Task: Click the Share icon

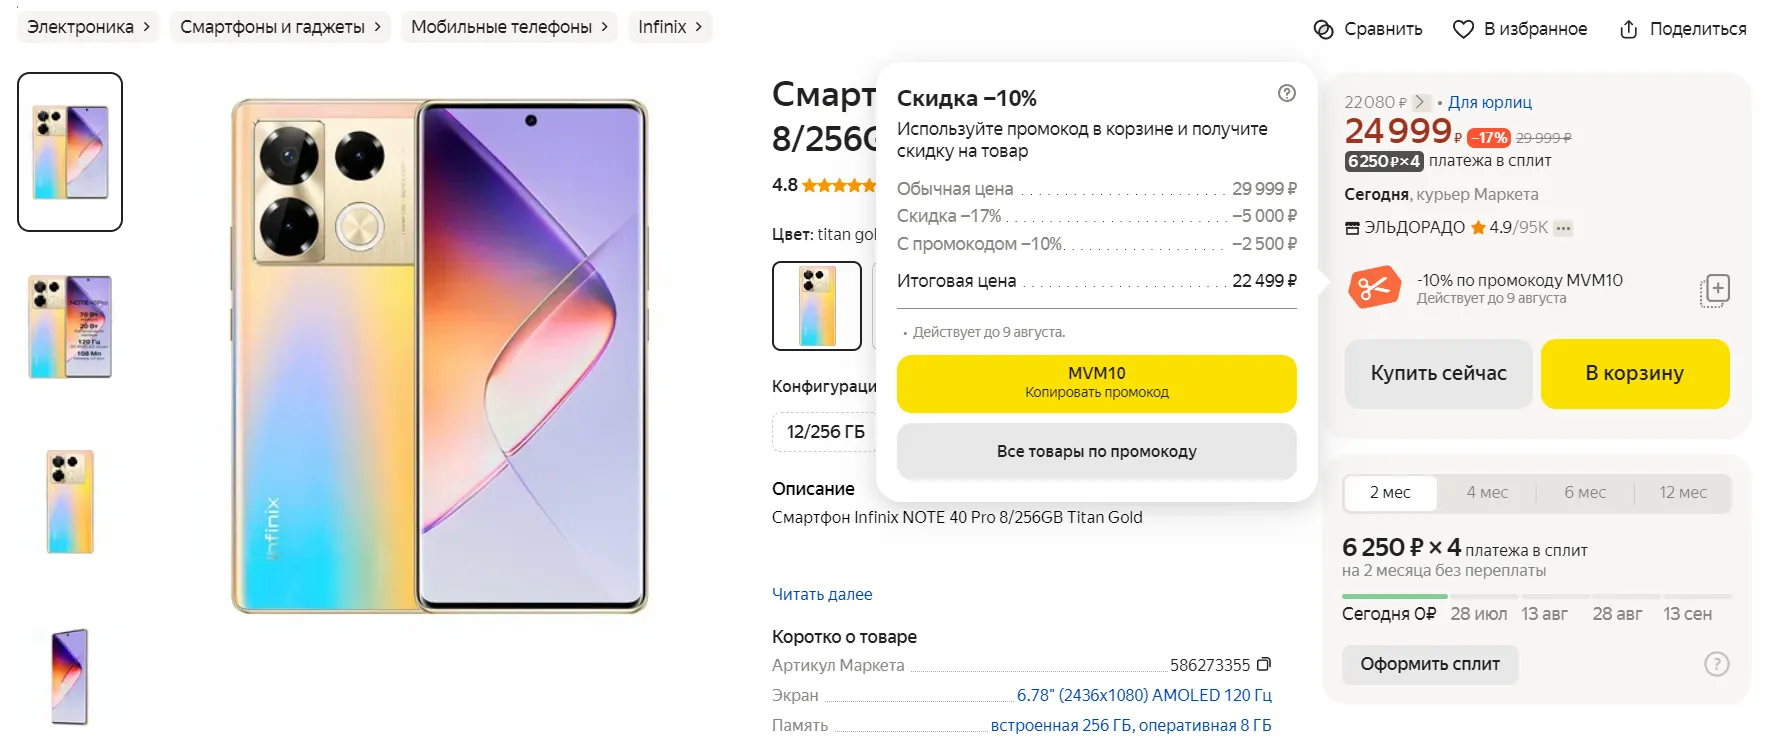Action: pyautogui.click(x=1629, y=30)
